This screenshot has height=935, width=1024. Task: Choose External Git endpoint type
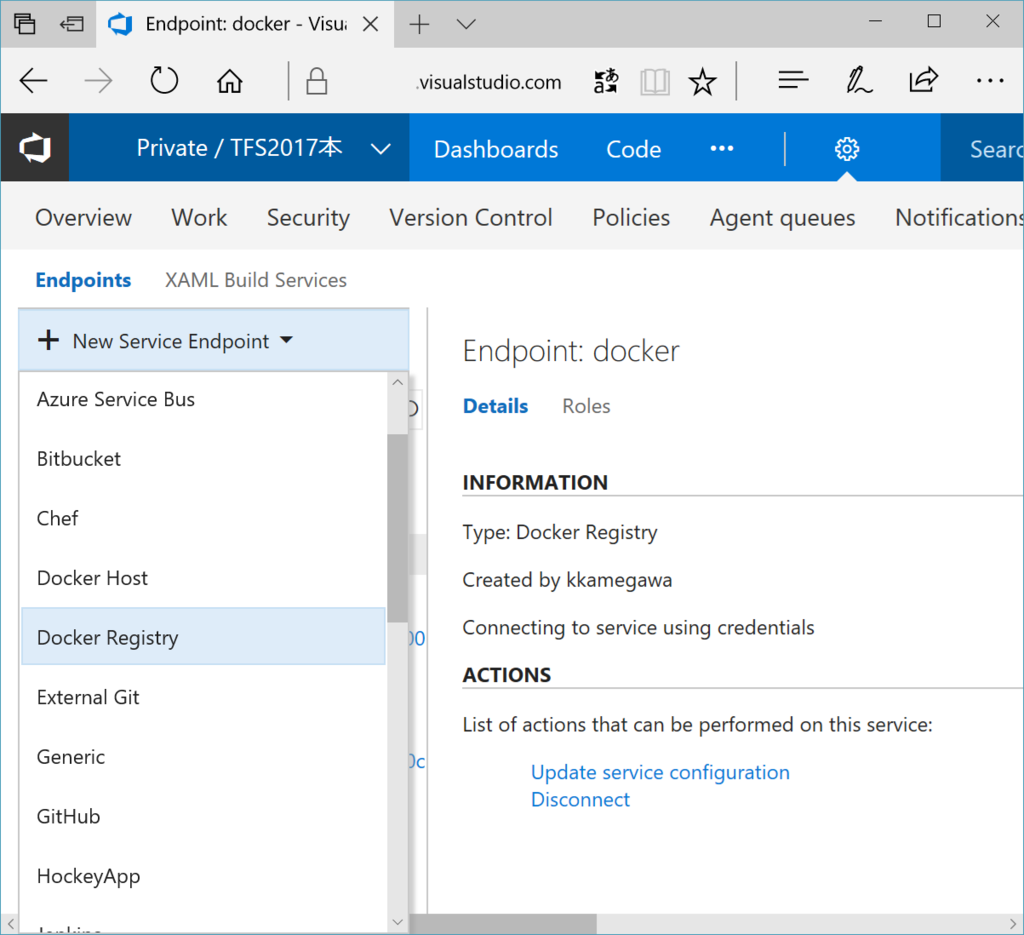pos(203,697)
